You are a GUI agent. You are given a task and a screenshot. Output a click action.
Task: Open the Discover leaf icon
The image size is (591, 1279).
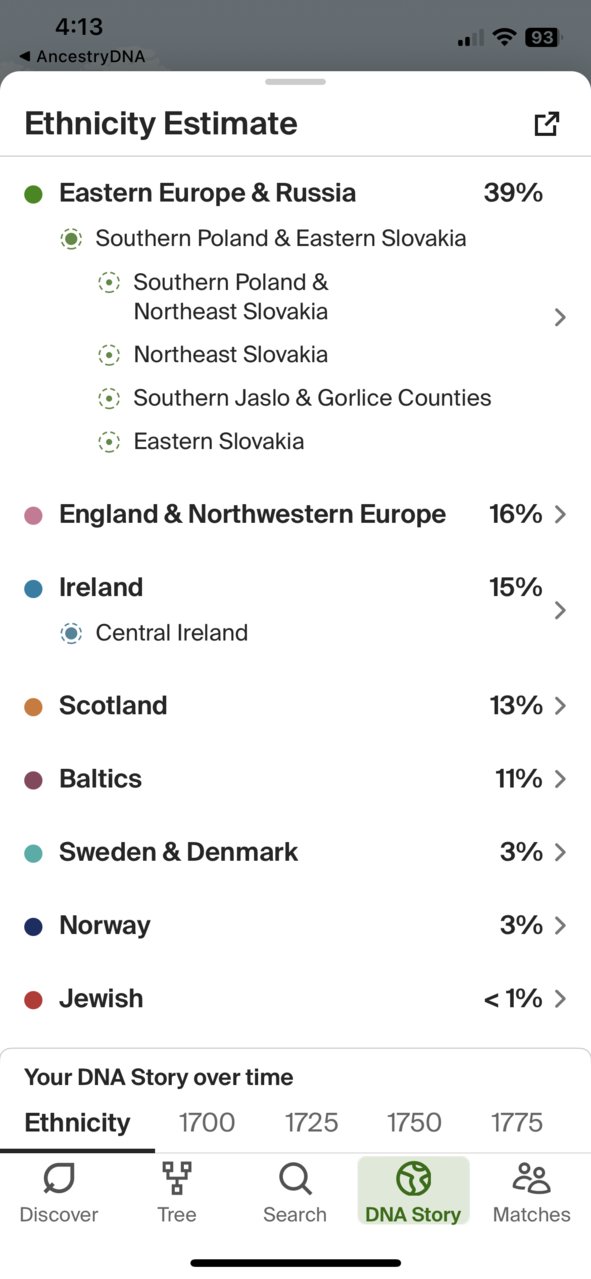tap(59, 1180)
